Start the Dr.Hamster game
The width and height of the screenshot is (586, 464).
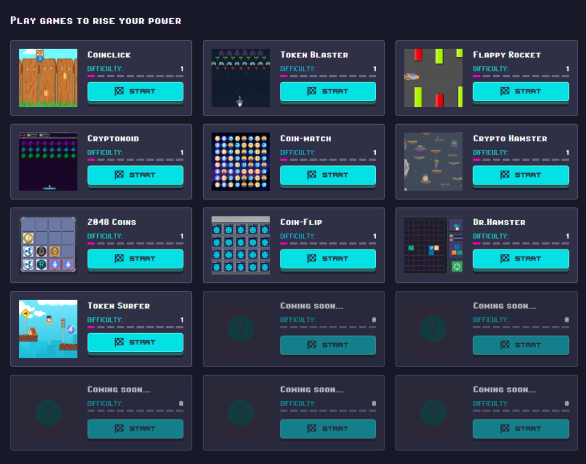coord(521,259)
